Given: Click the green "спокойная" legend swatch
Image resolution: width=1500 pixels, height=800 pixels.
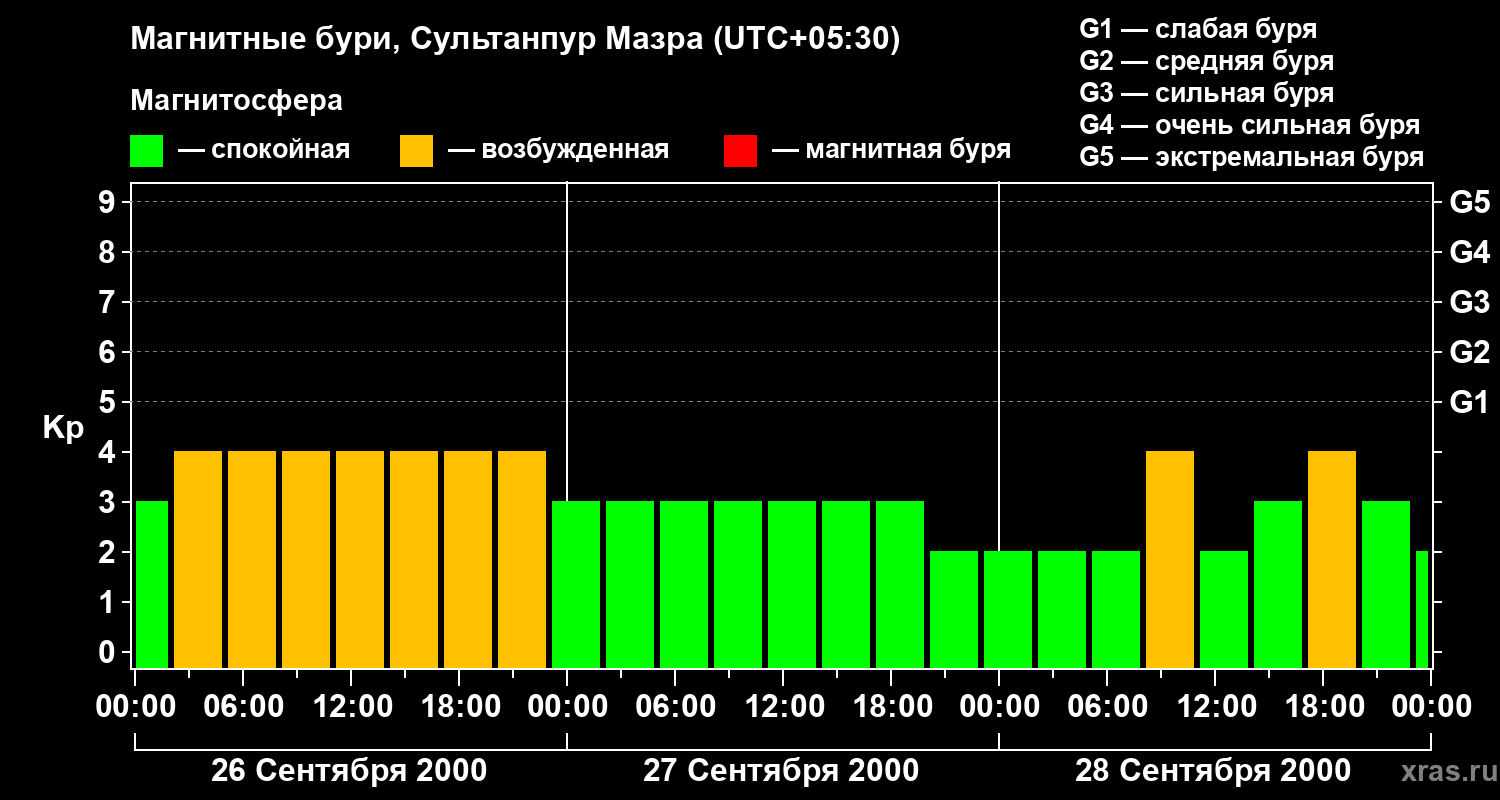Looking at the screenshot, I should pos(147,151).
